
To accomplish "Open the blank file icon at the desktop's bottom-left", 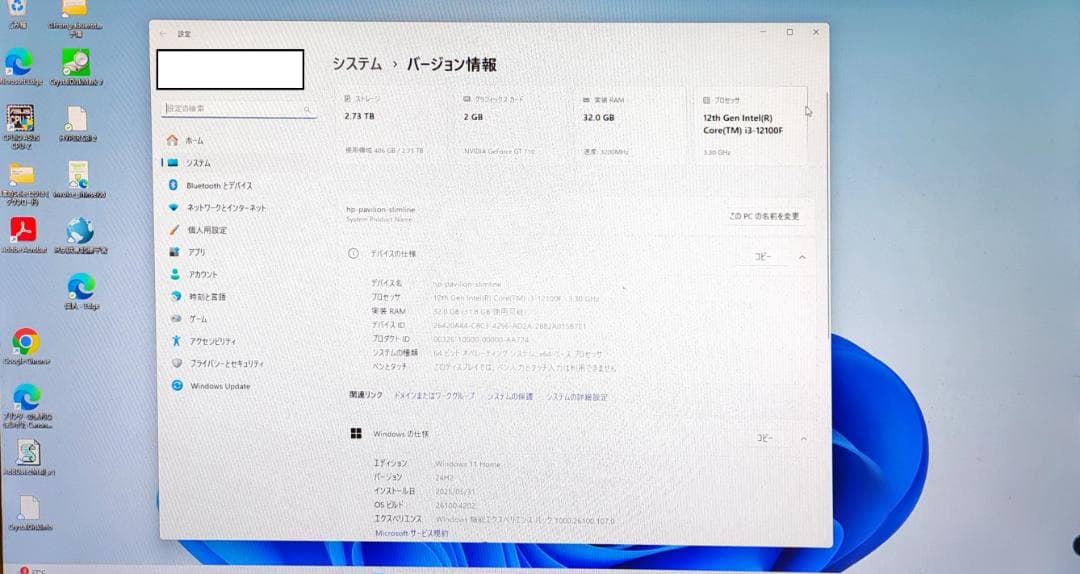I will (x=29, y=509).
